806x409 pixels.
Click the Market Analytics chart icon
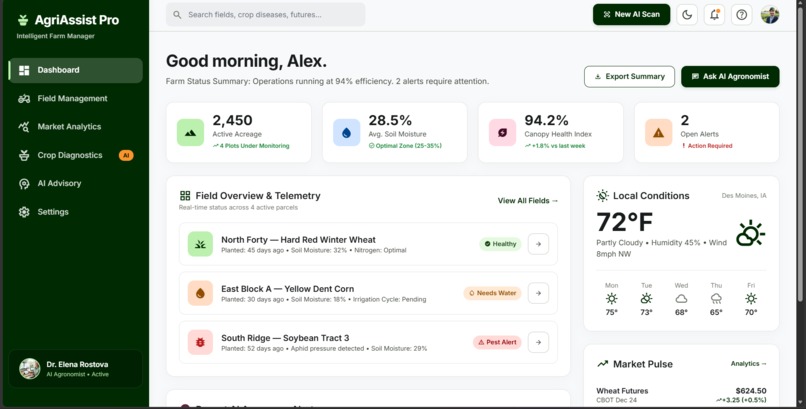[x=24, y=127]
